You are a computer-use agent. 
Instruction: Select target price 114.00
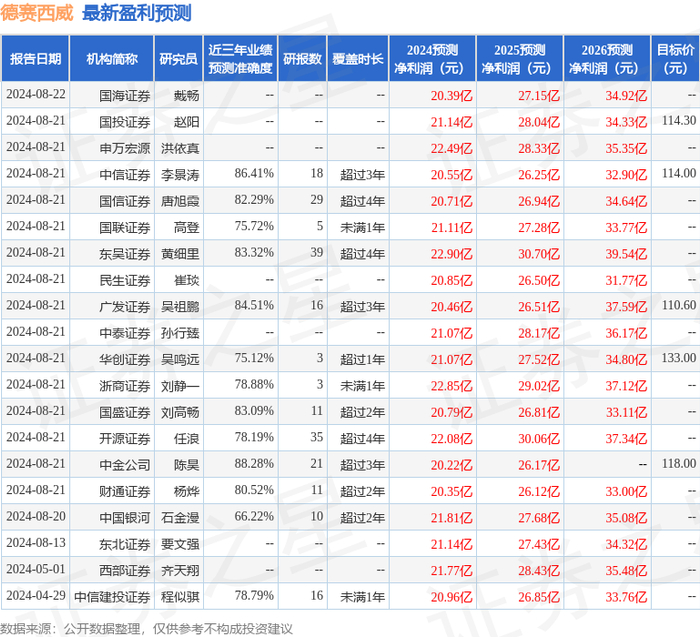(x=679, y=173)
